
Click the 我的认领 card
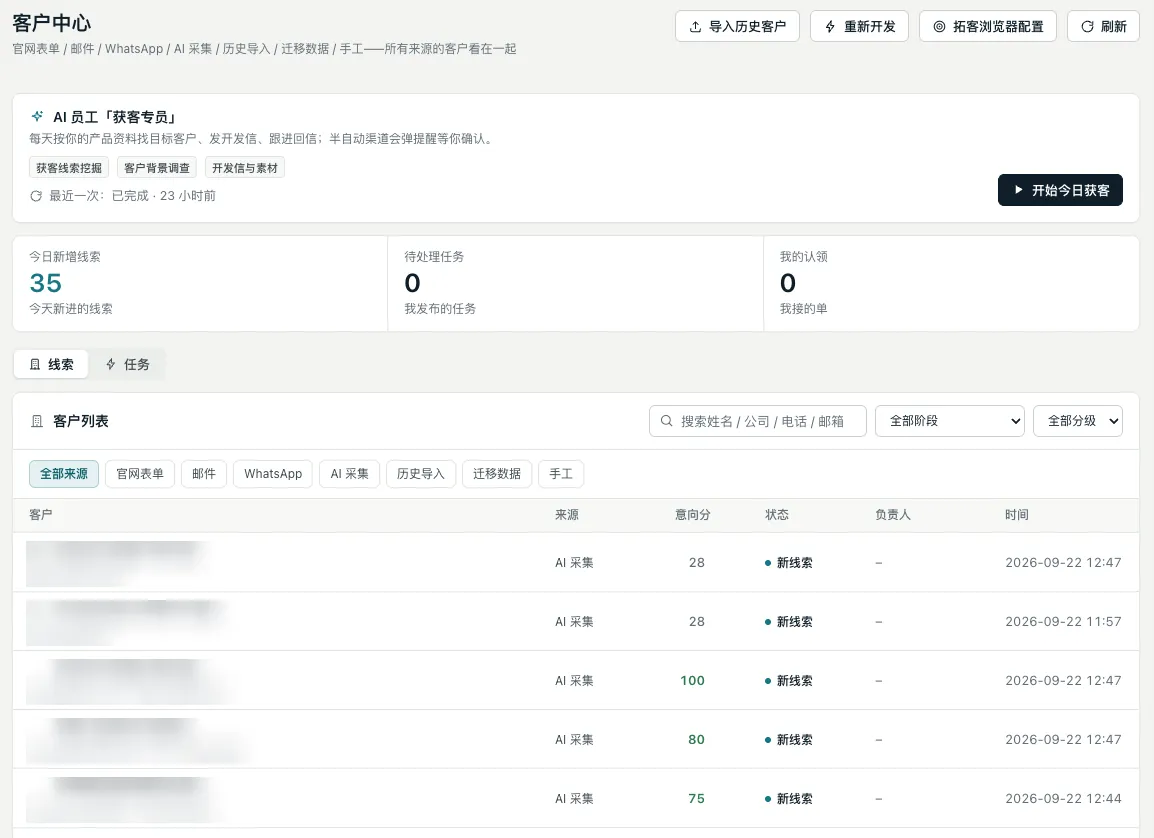coord(951,283)
